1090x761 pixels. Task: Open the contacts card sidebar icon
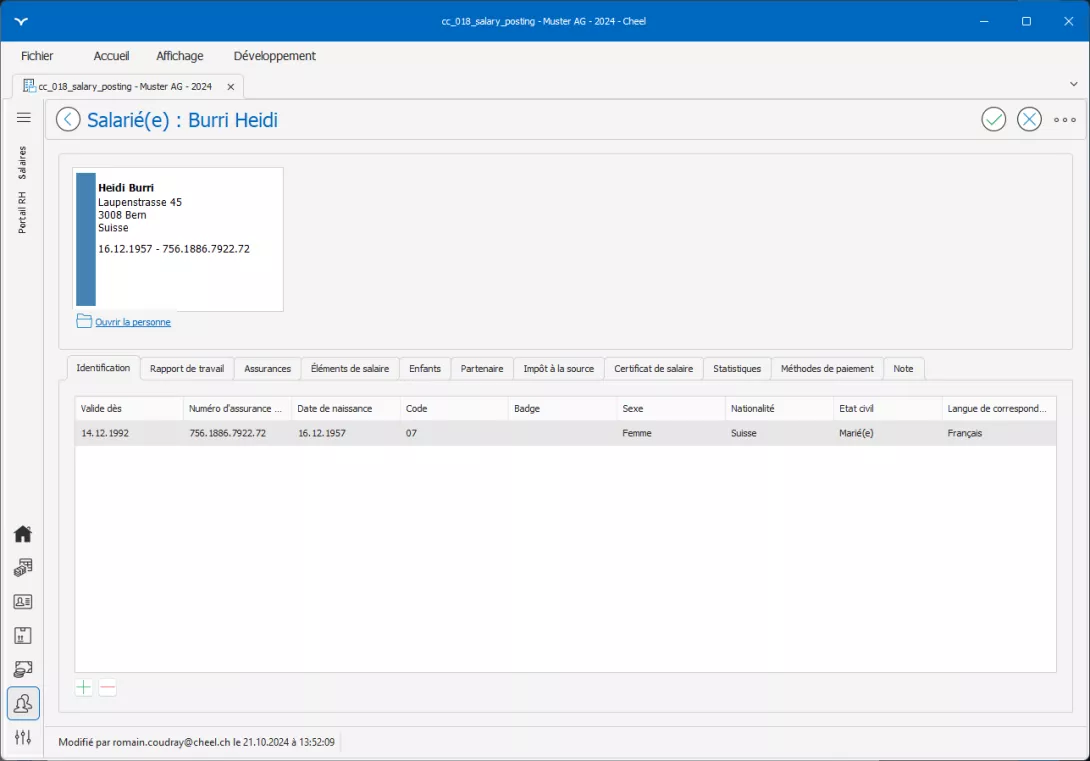(23, 602)
